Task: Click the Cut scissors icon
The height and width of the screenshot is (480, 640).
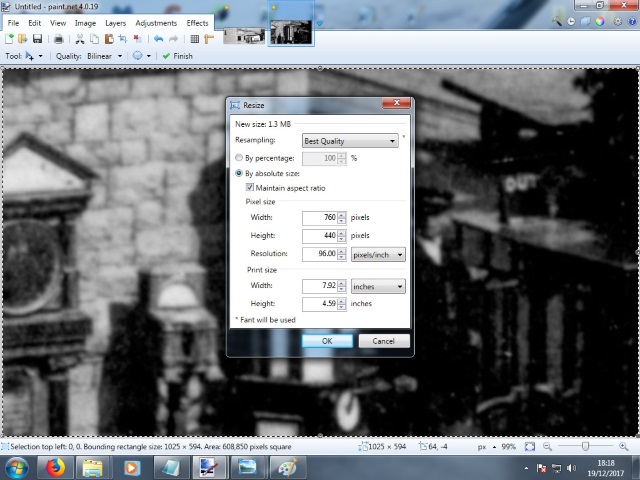Action: click(80, 39)
